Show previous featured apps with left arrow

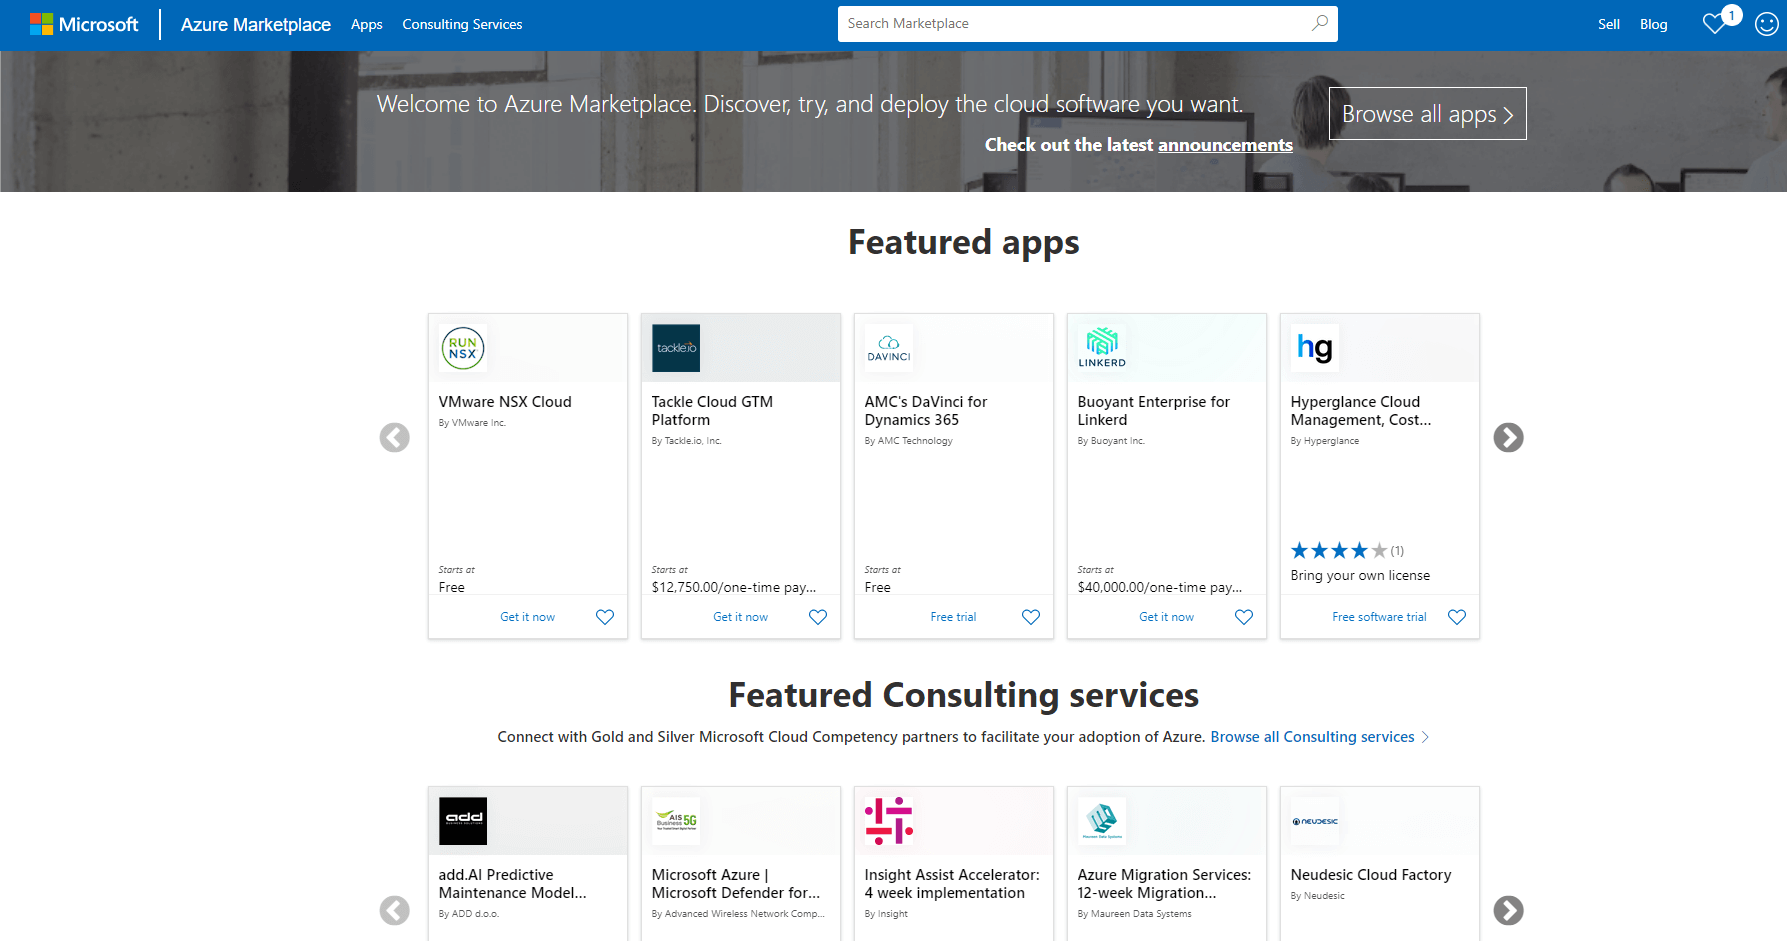(395, 437)
